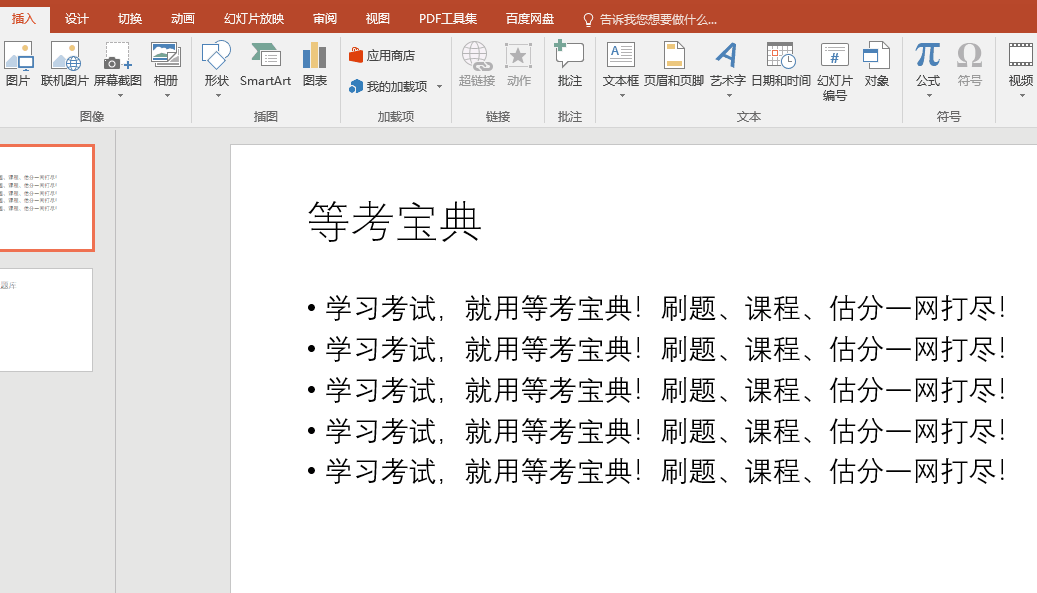Expand the 我的加载项 dropdown arrow
Image resolution: width=1037 pixels, height=593 pixels.
439,87
